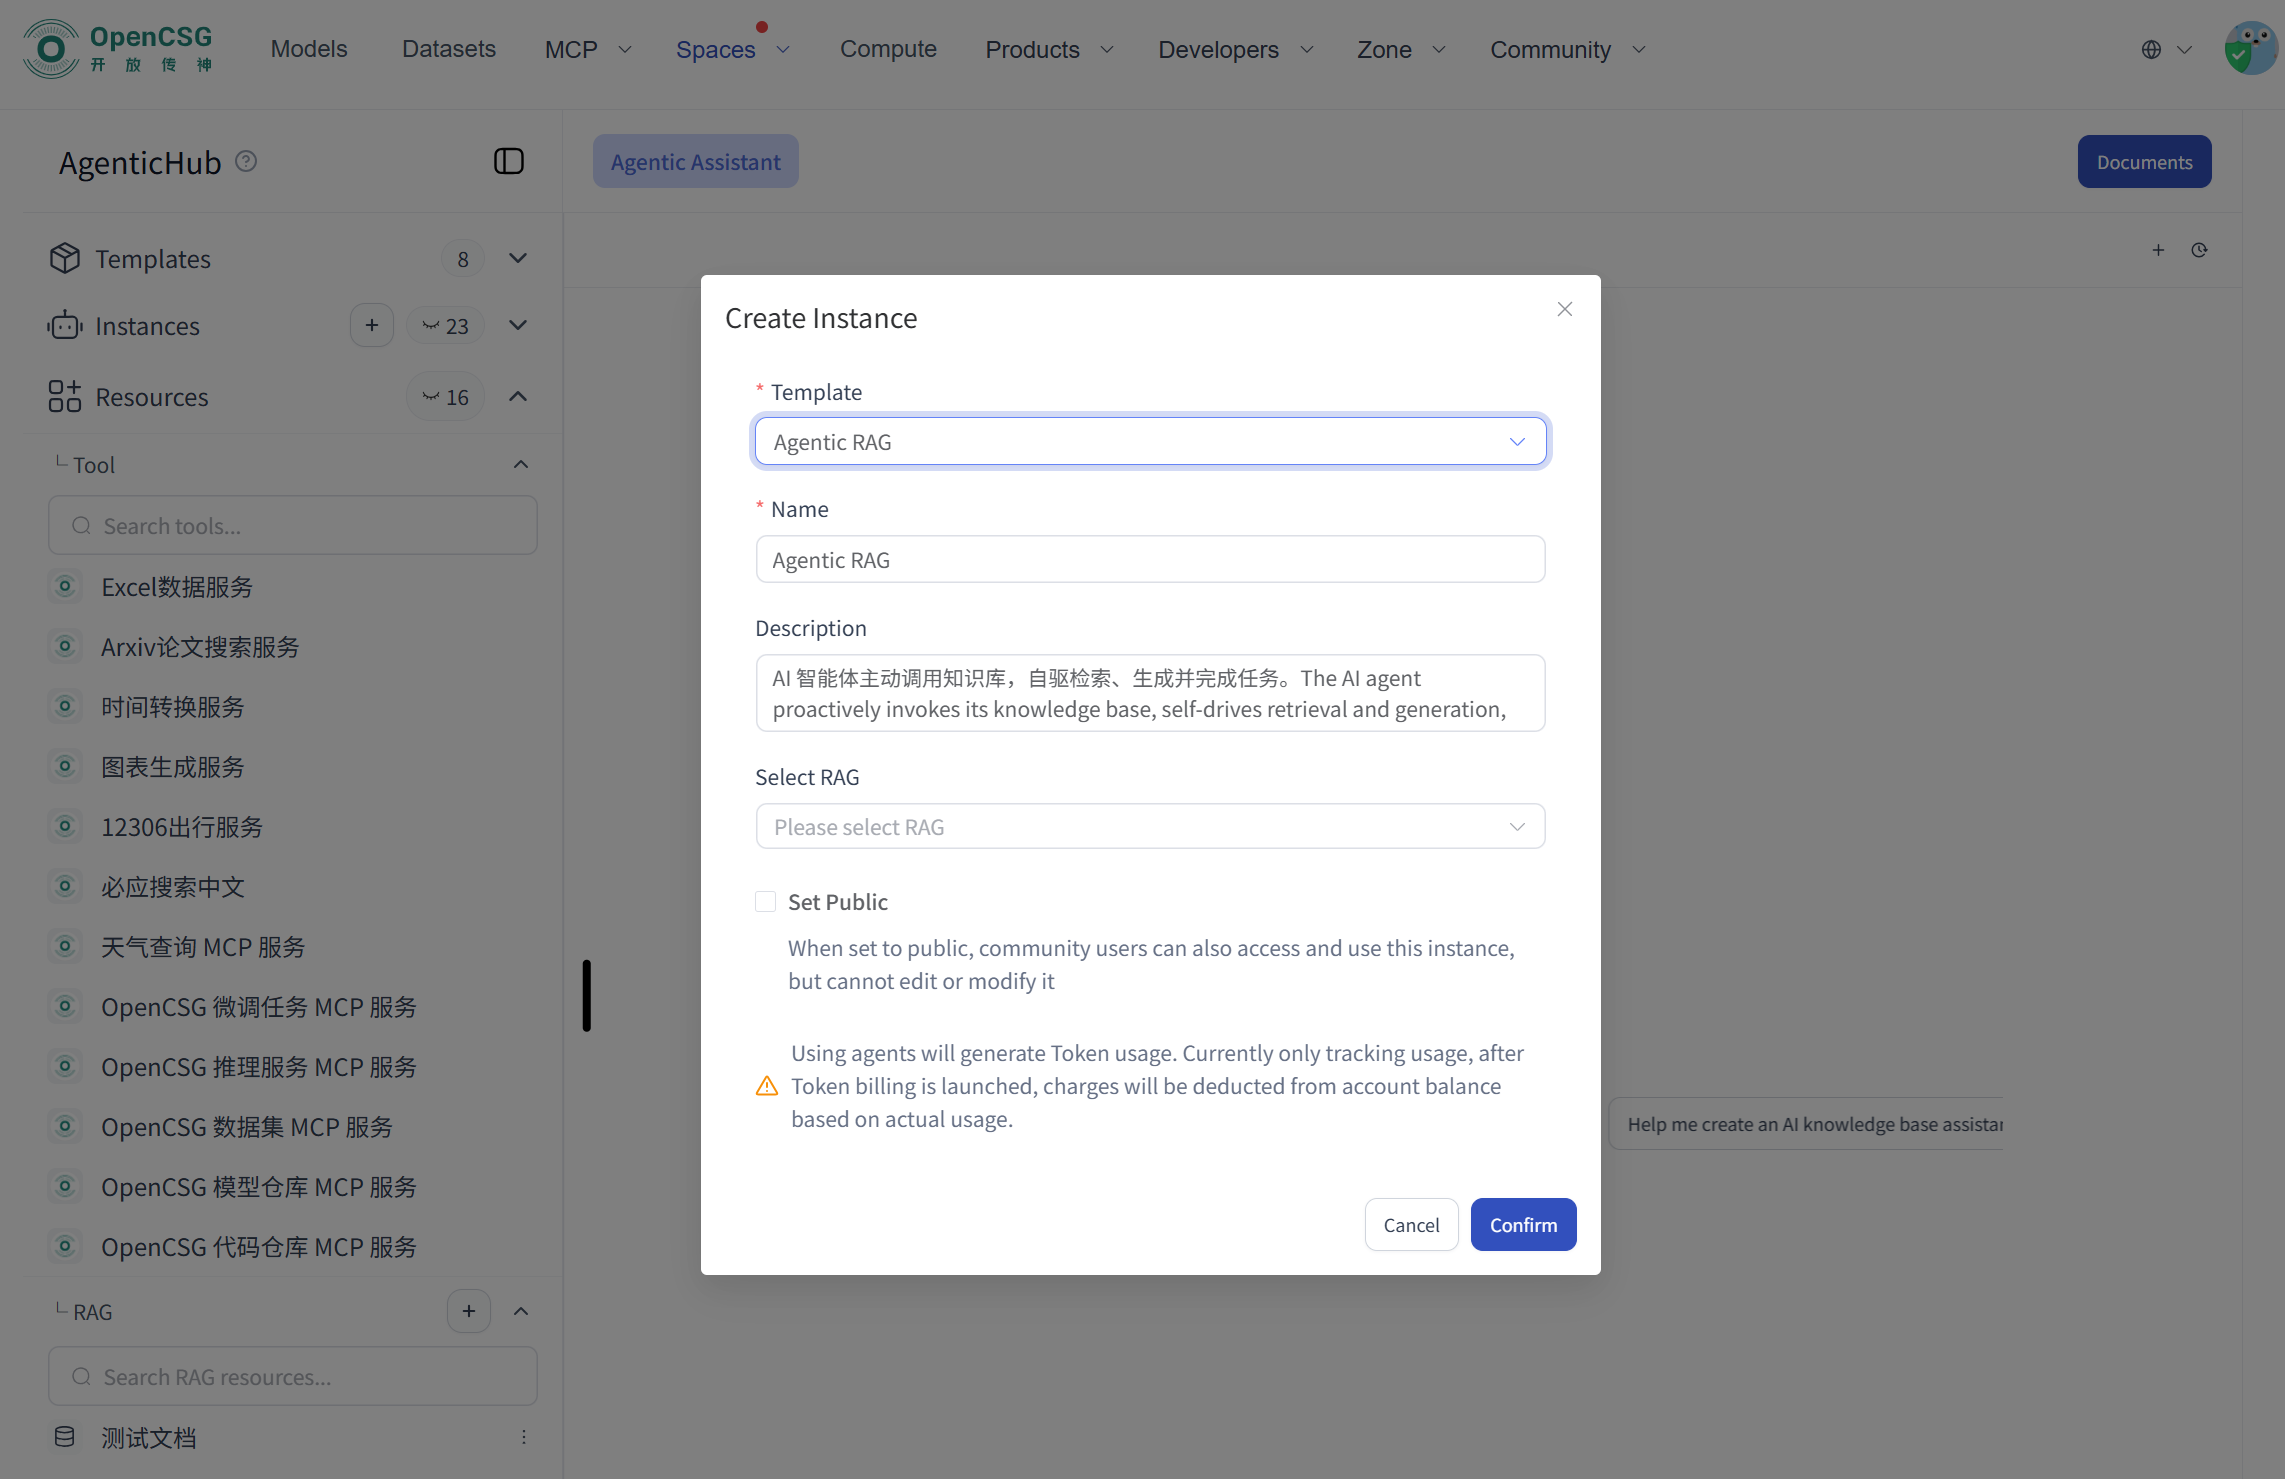Image resolution: width=2285 pixels, height=1479 pixels.
Task: Expand the Templates section chevron
Action: [518, 258]
